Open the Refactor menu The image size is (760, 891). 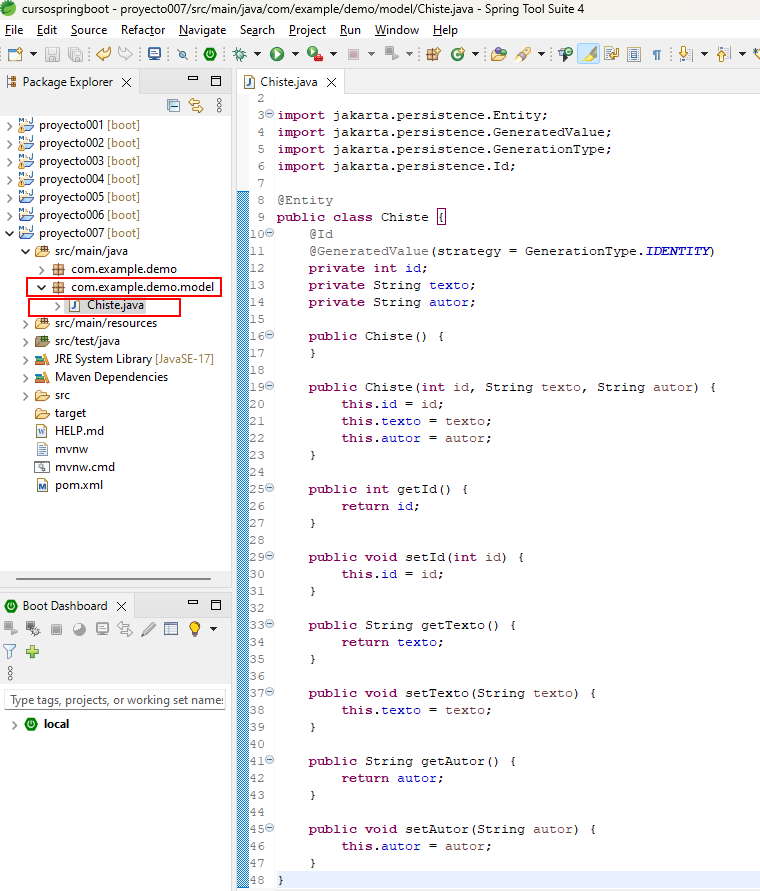click(143, 30)
